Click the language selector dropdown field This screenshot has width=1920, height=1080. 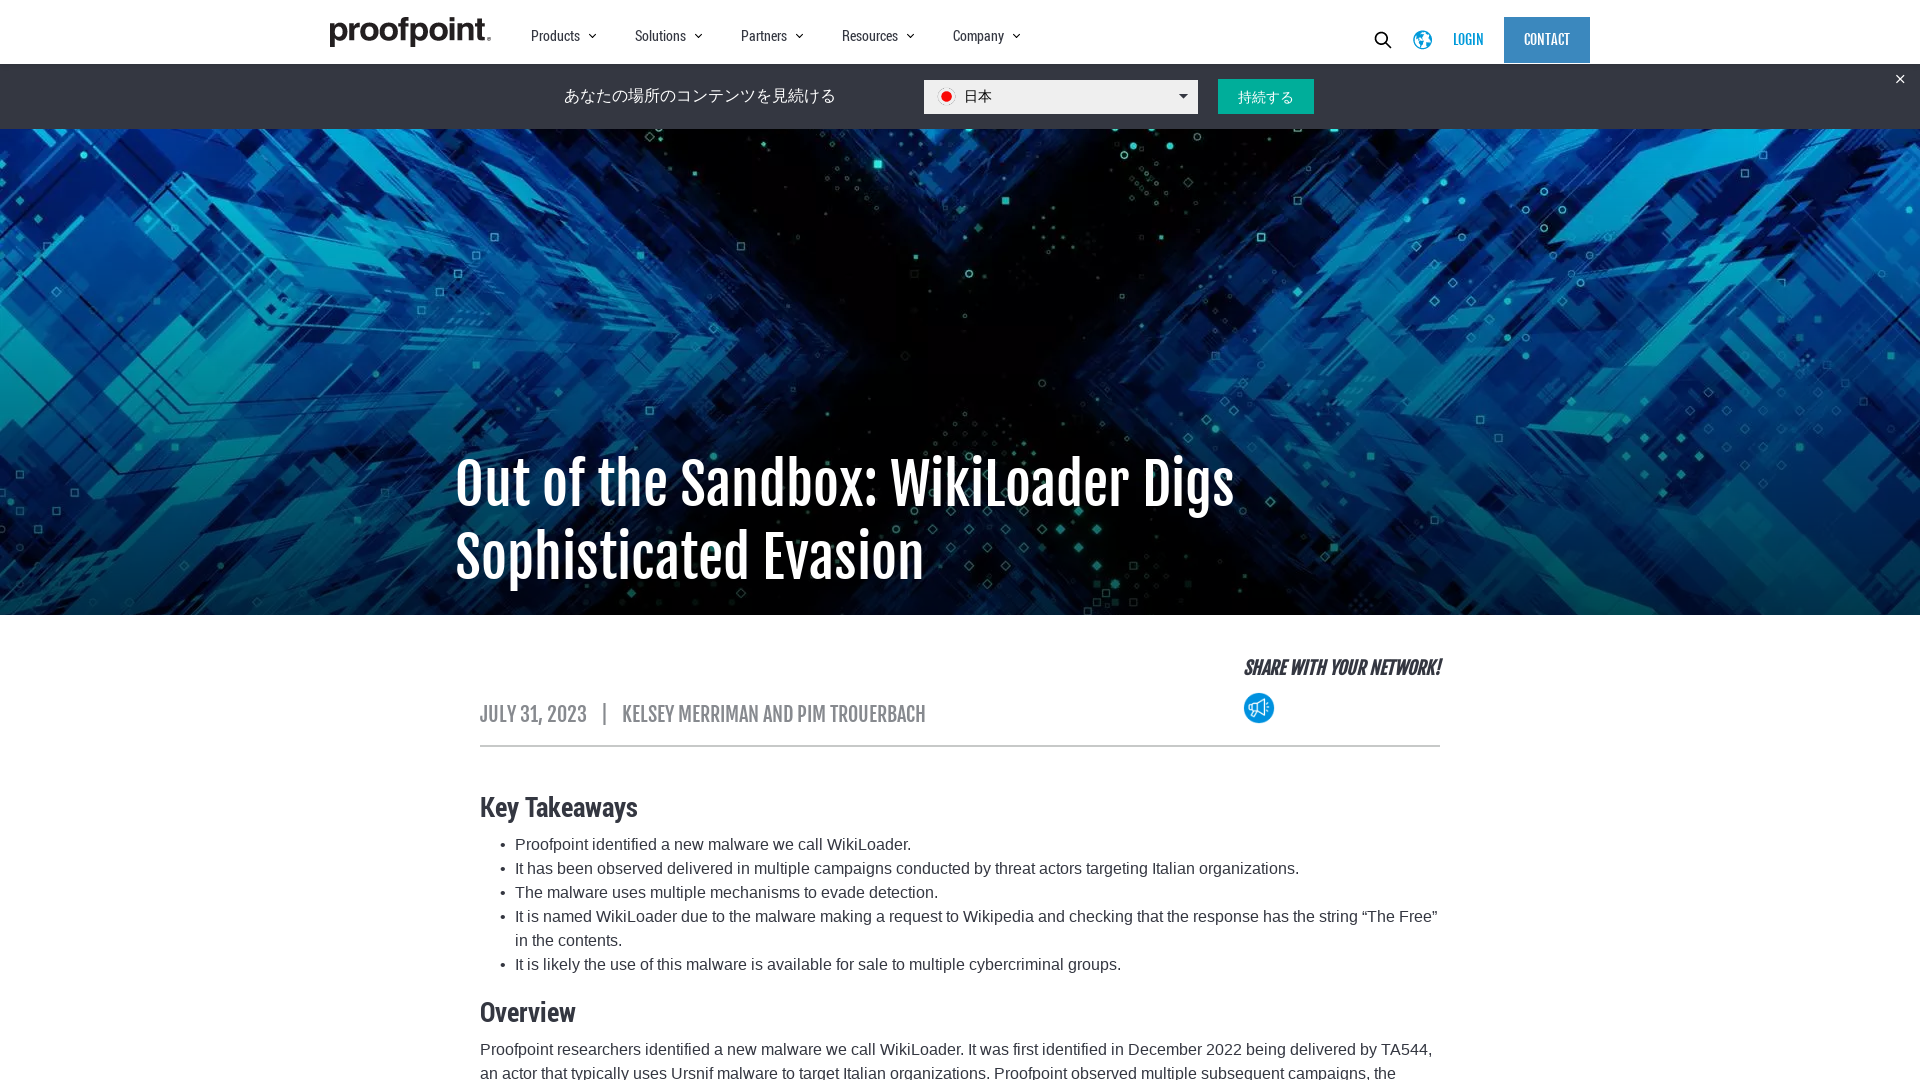[x=1060, y=95]
